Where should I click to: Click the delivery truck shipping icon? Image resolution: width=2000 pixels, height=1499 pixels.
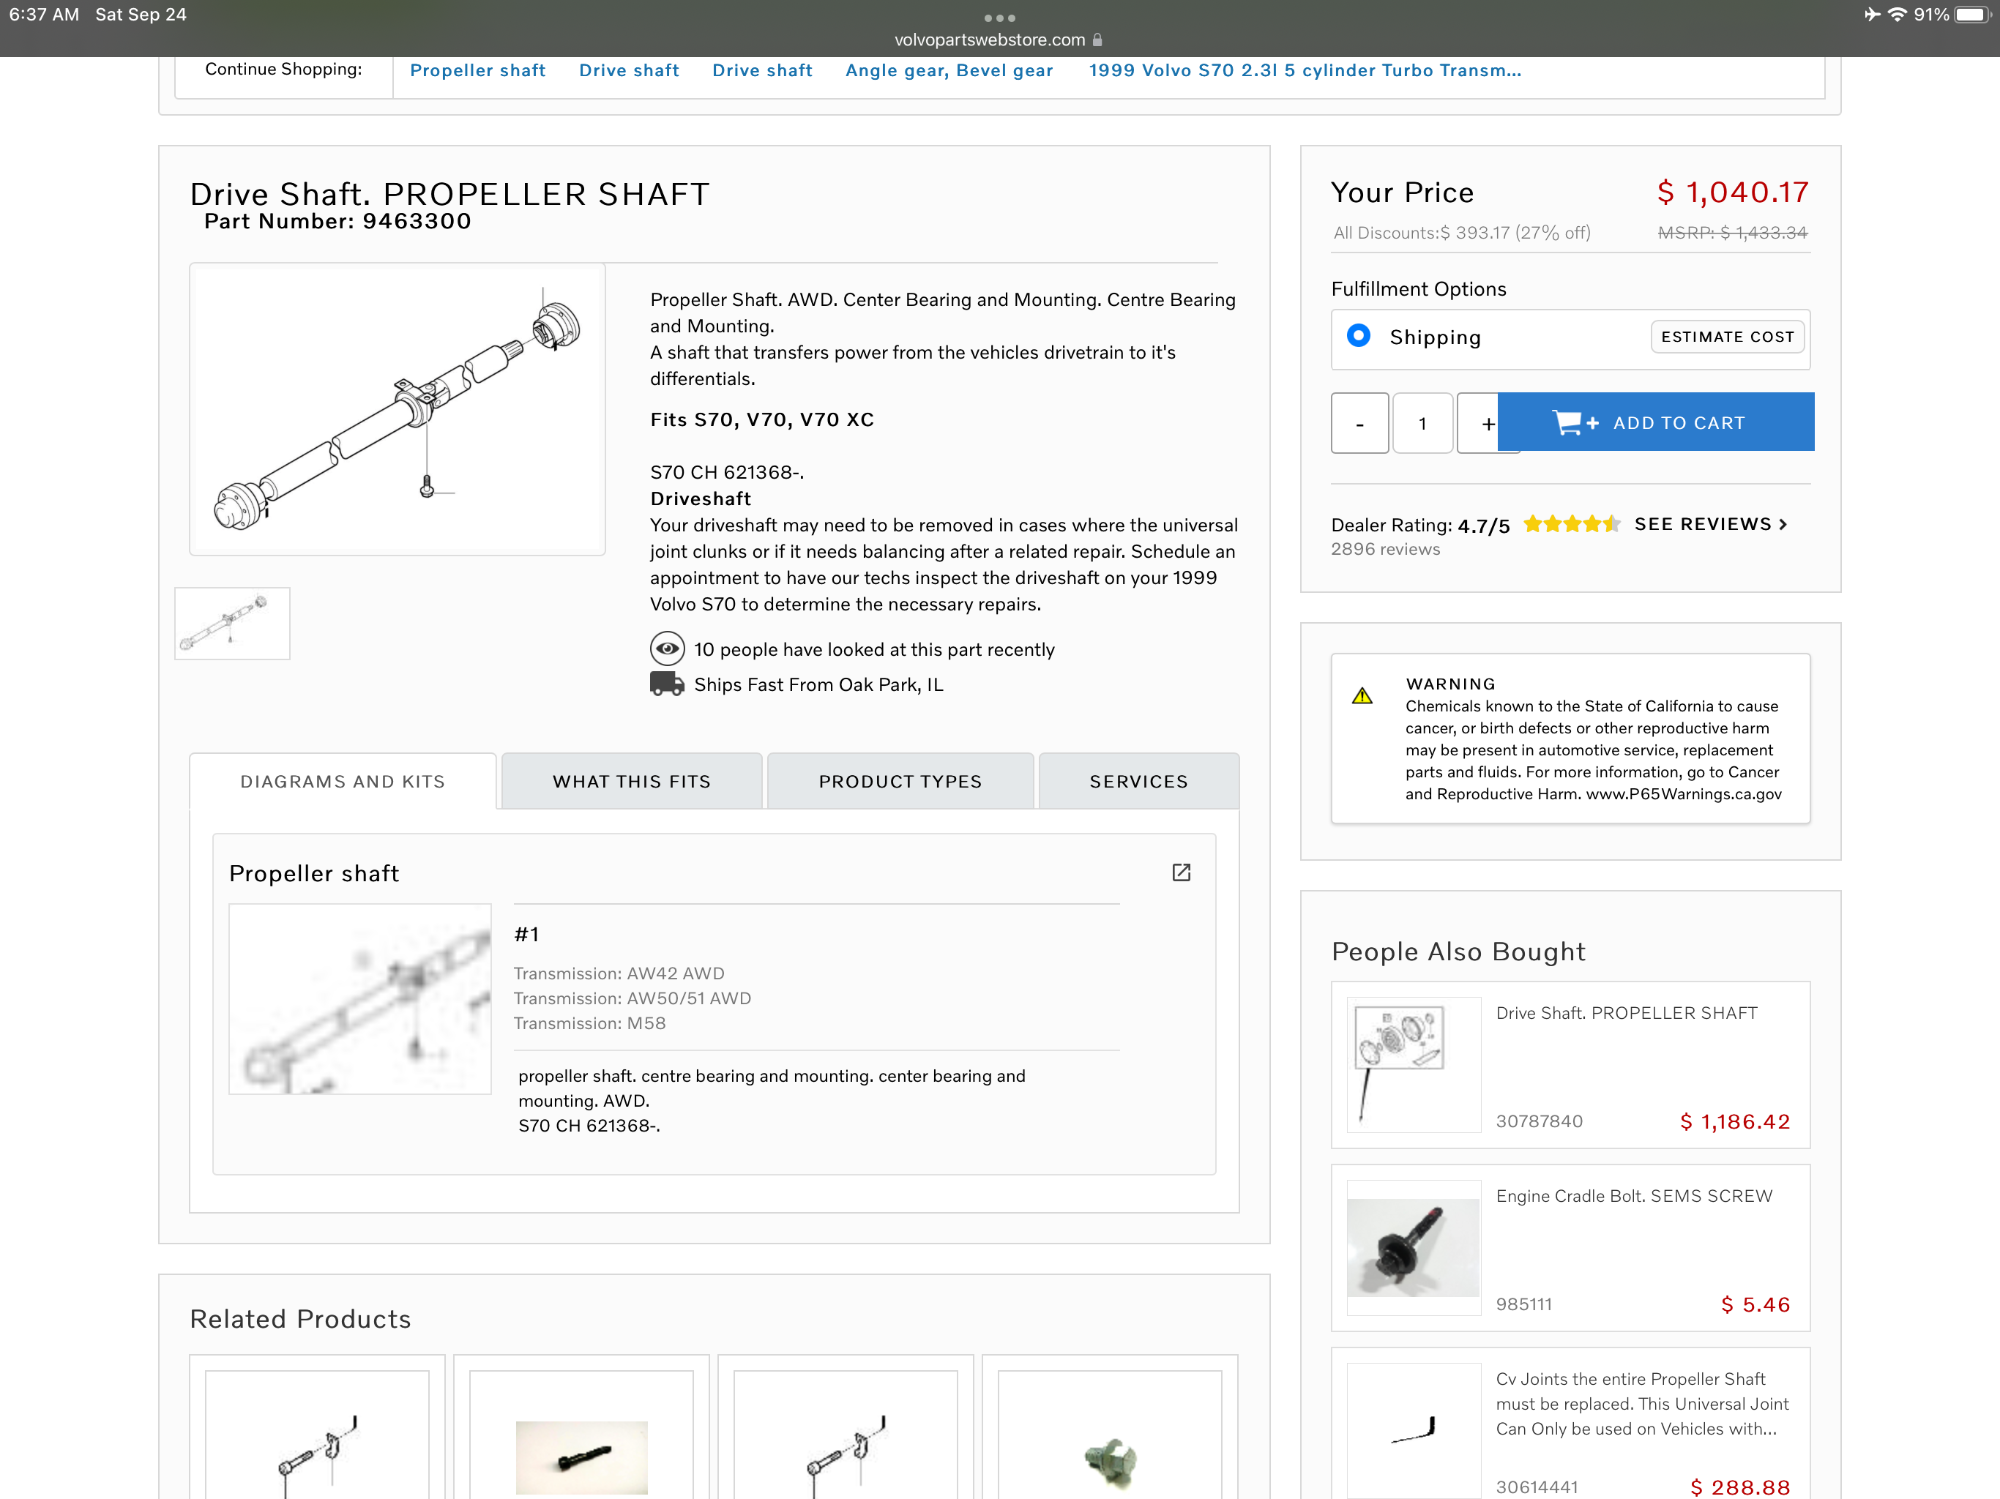pos(666,684)
